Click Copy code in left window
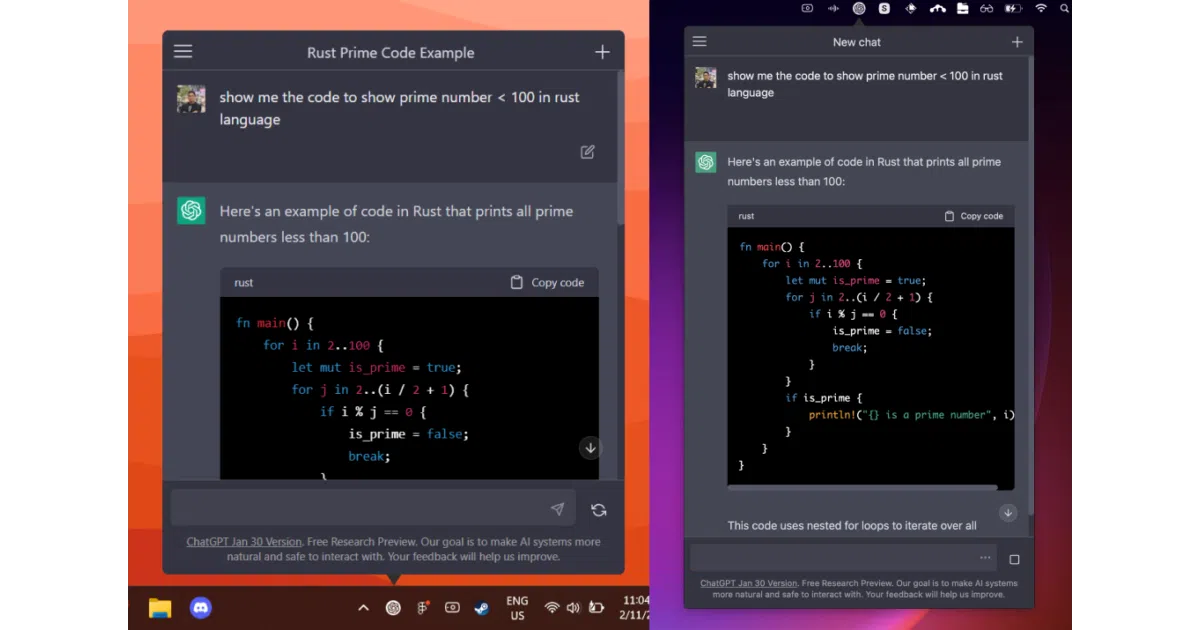 [547, 282]
